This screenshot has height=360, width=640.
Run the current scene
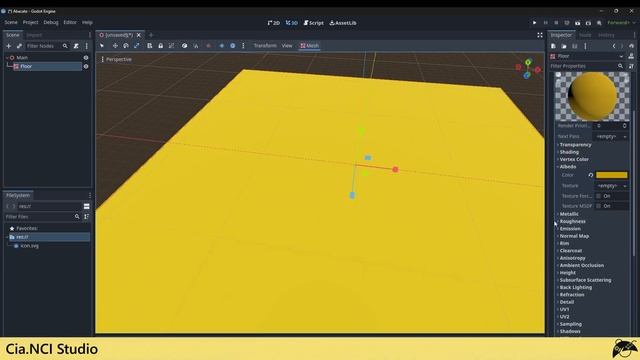click(x=578, y=23)
